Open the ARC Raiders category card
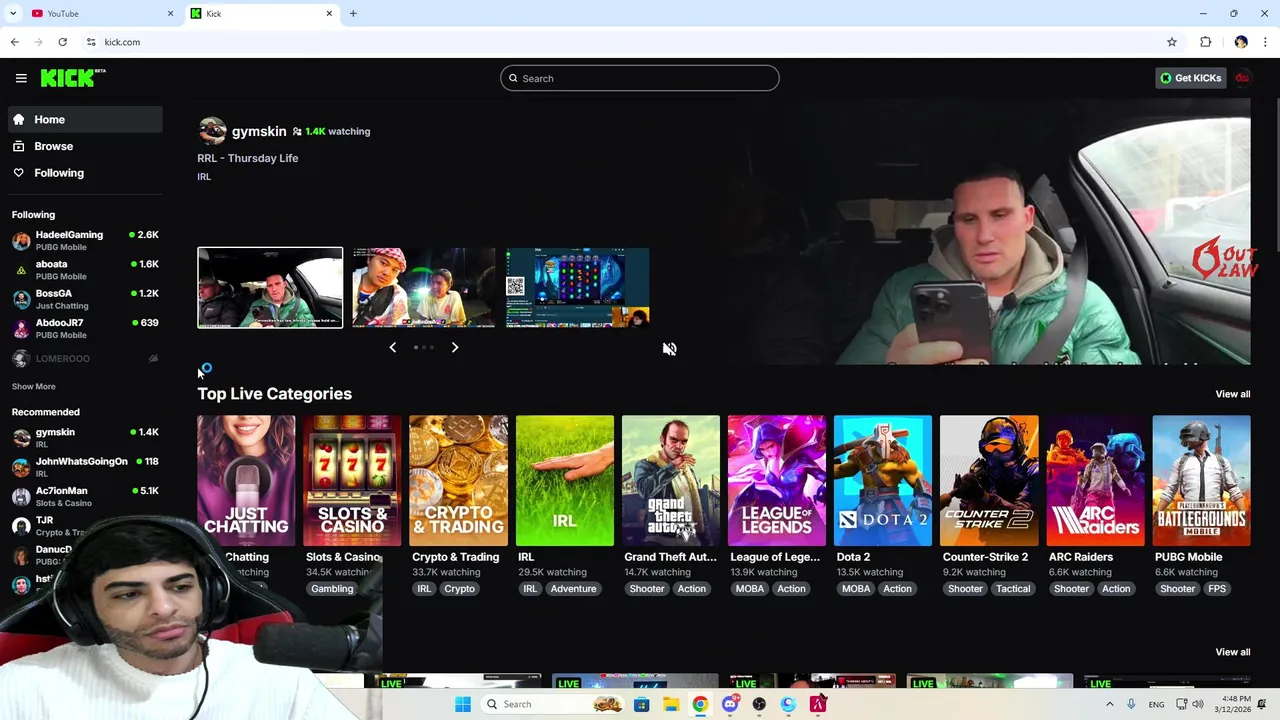 (1095, 481)
